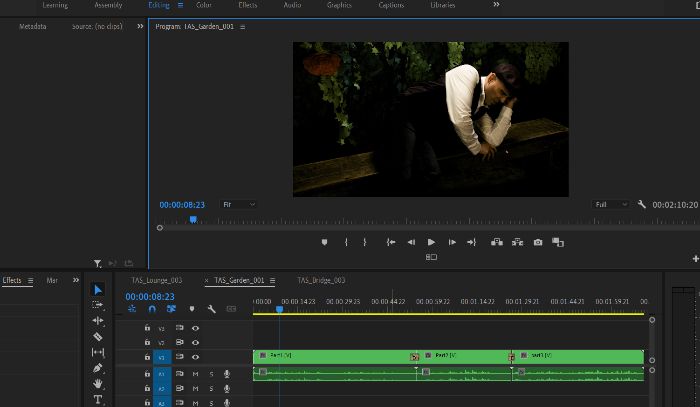Open the Effects panel menu

30,280
